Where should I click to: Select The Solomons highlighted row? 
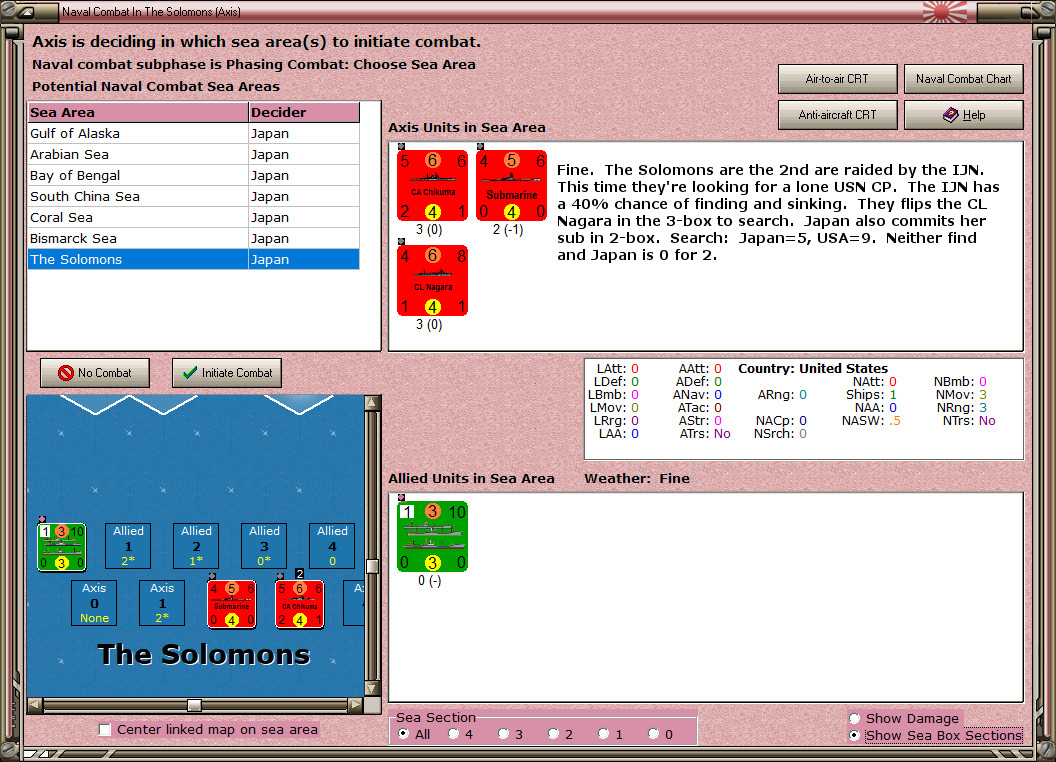click(x=193, y=259)
